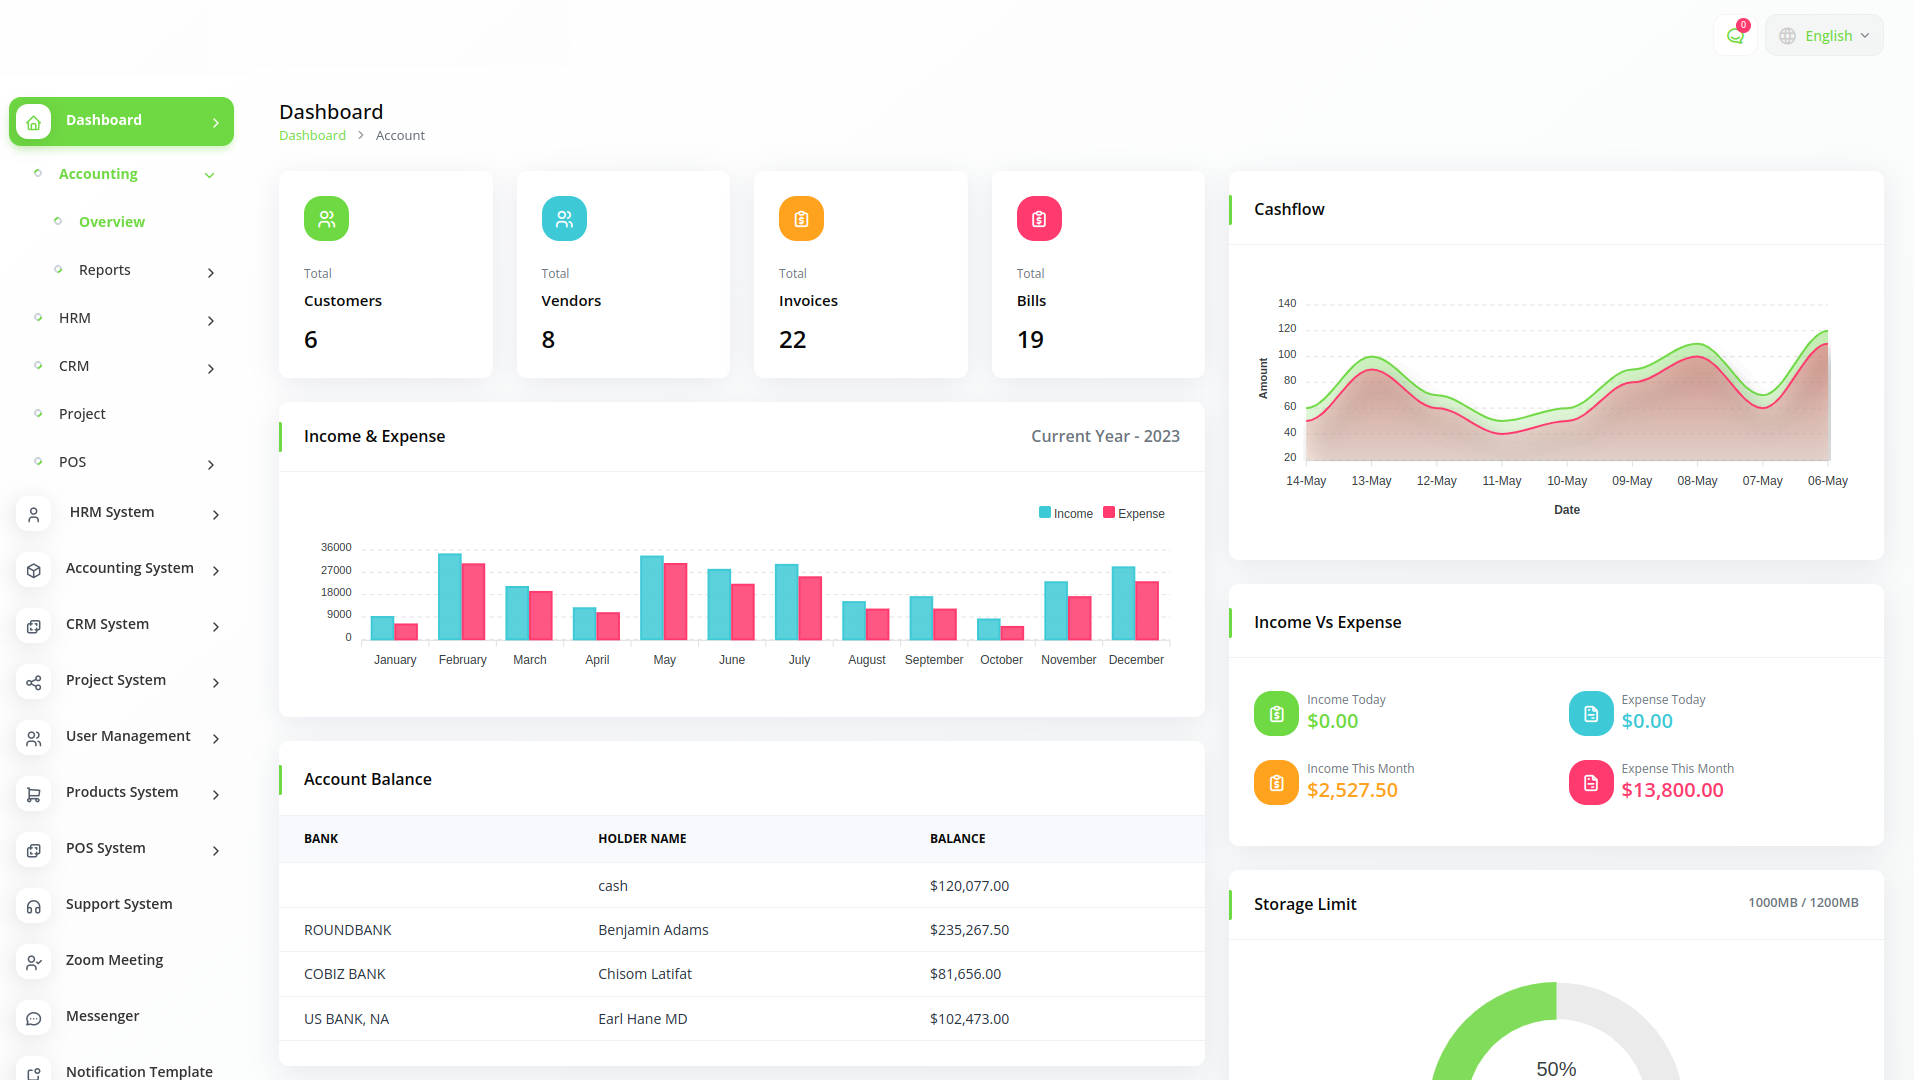Click the green Total Customers icon
This screenshot has width=1914, height=1080.
(x=326, y=219)
